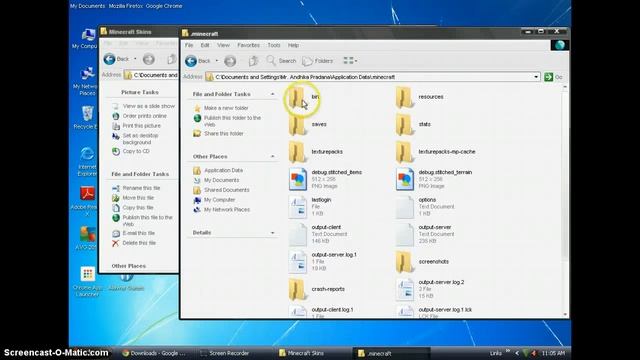640x360 pixels.
Task: Switch to Minecraft Skins taskbar button
Action: tap(301, 353)
